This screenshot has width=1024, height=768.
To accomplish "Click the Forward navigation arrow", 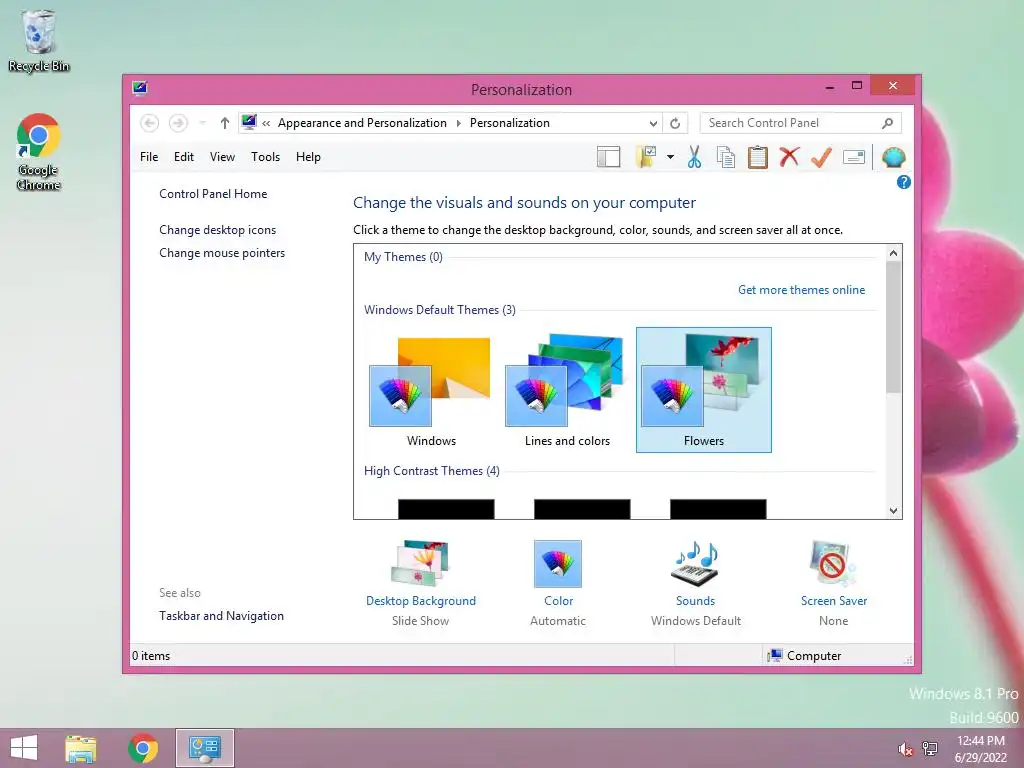I will [178, 123].
